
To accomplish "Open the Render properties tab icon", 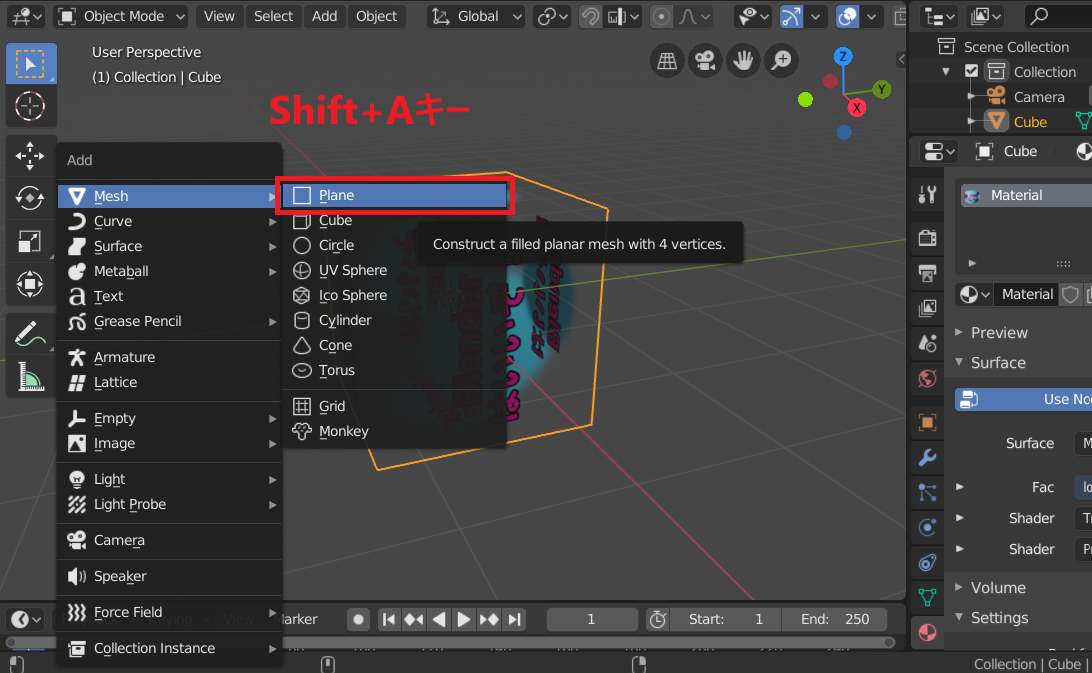I will point(927,238).
